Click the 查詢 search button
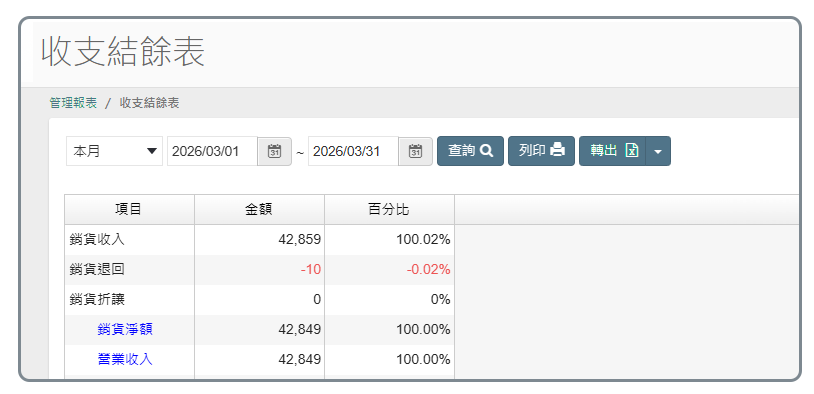 (x=470, y=151)
